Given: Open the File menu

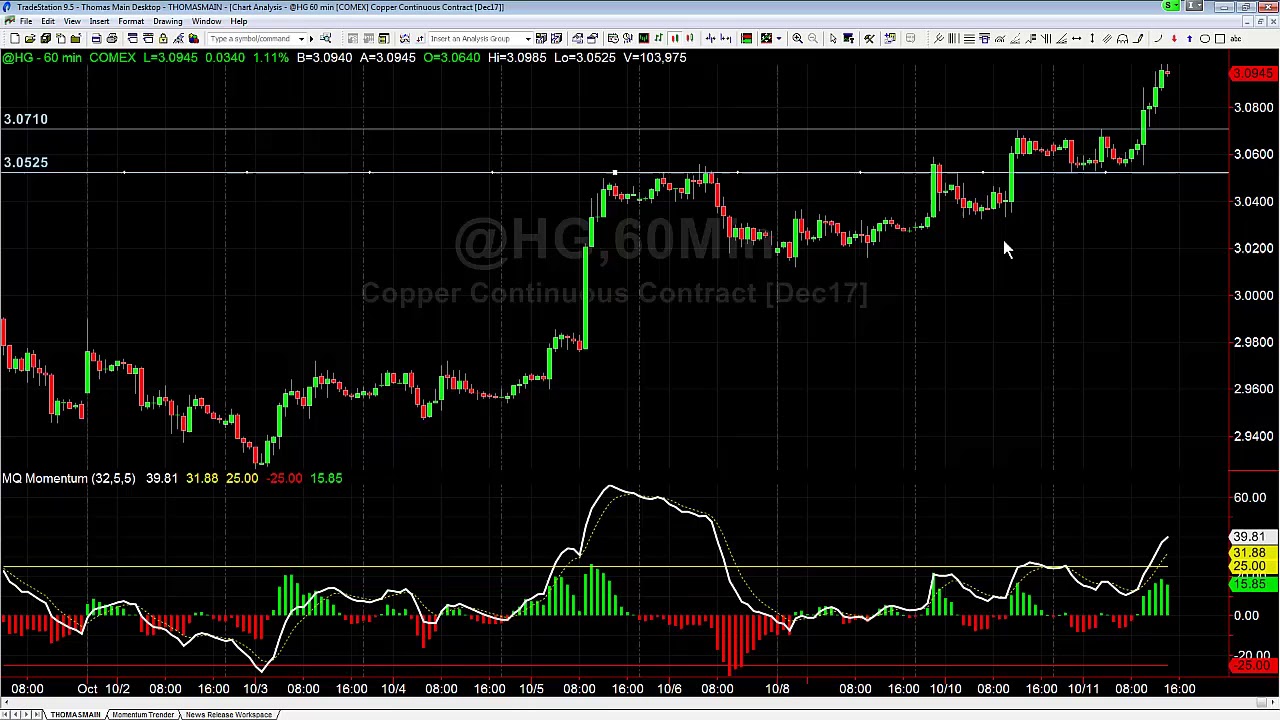Looking at the screenshot, I should [26, 21].
